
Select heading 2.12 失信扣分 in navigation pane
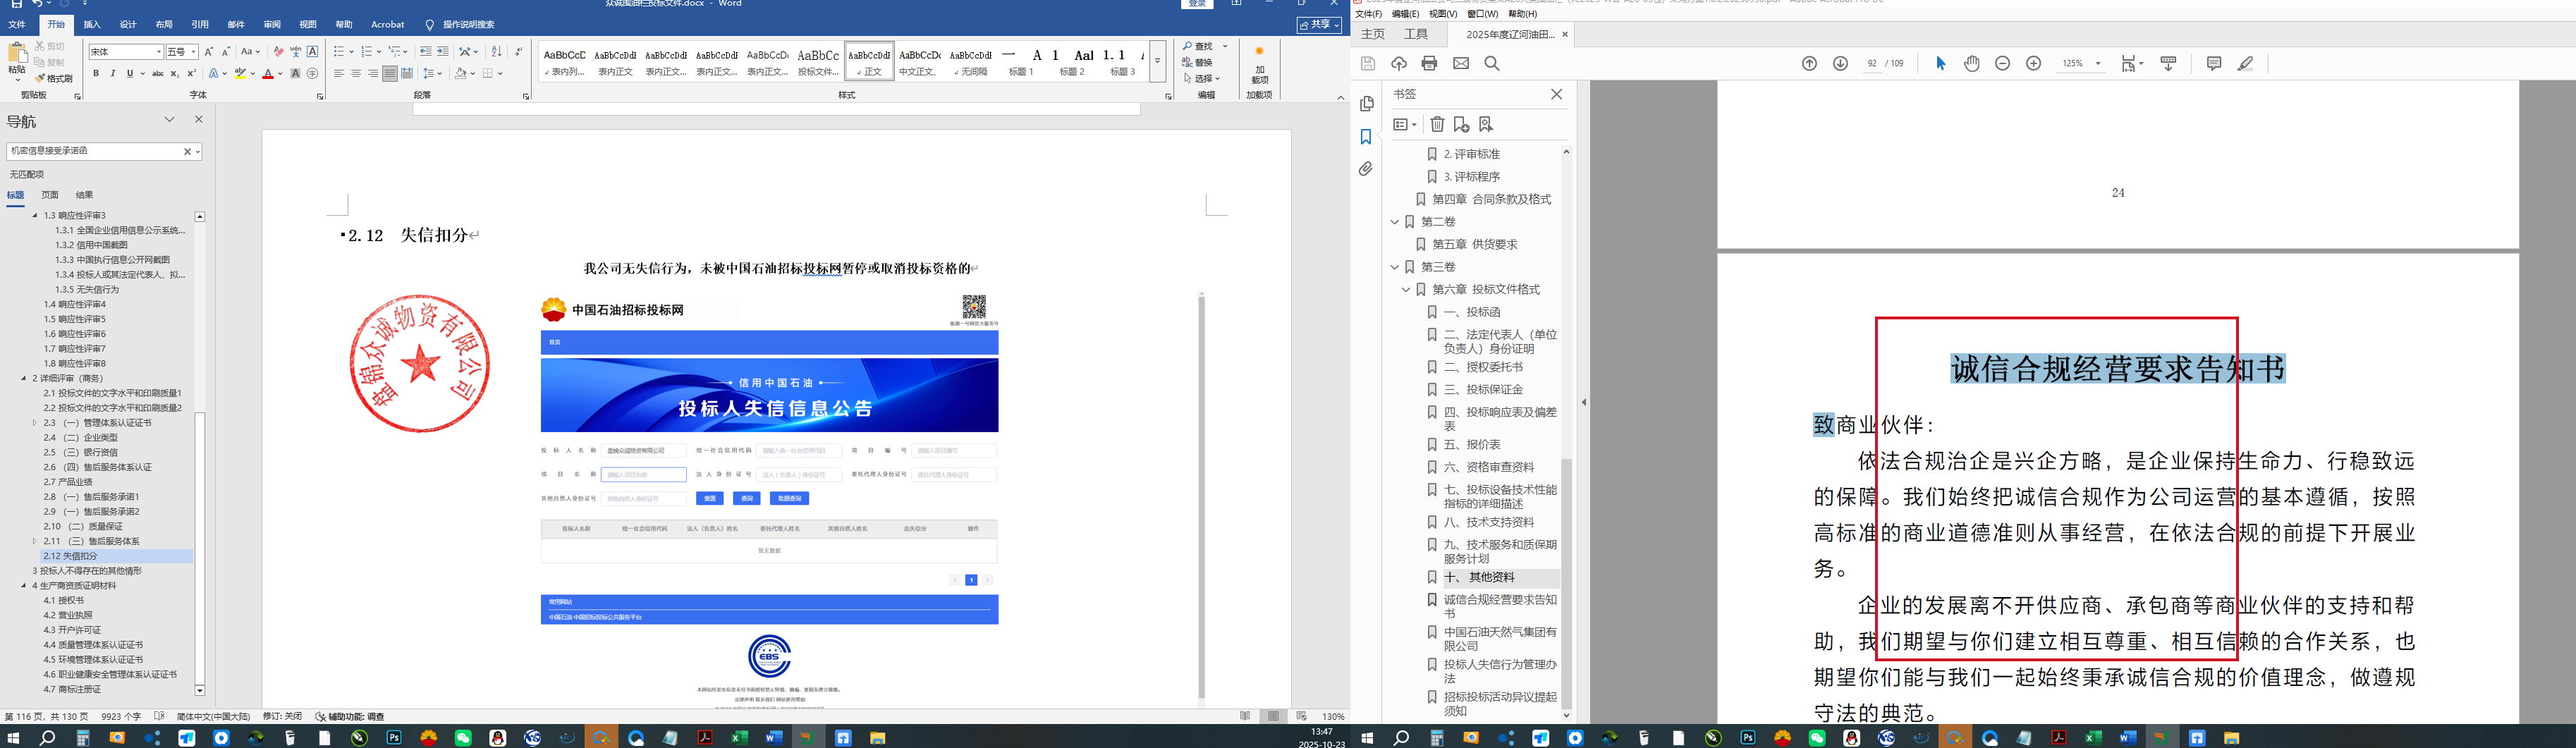pos(116,556)
